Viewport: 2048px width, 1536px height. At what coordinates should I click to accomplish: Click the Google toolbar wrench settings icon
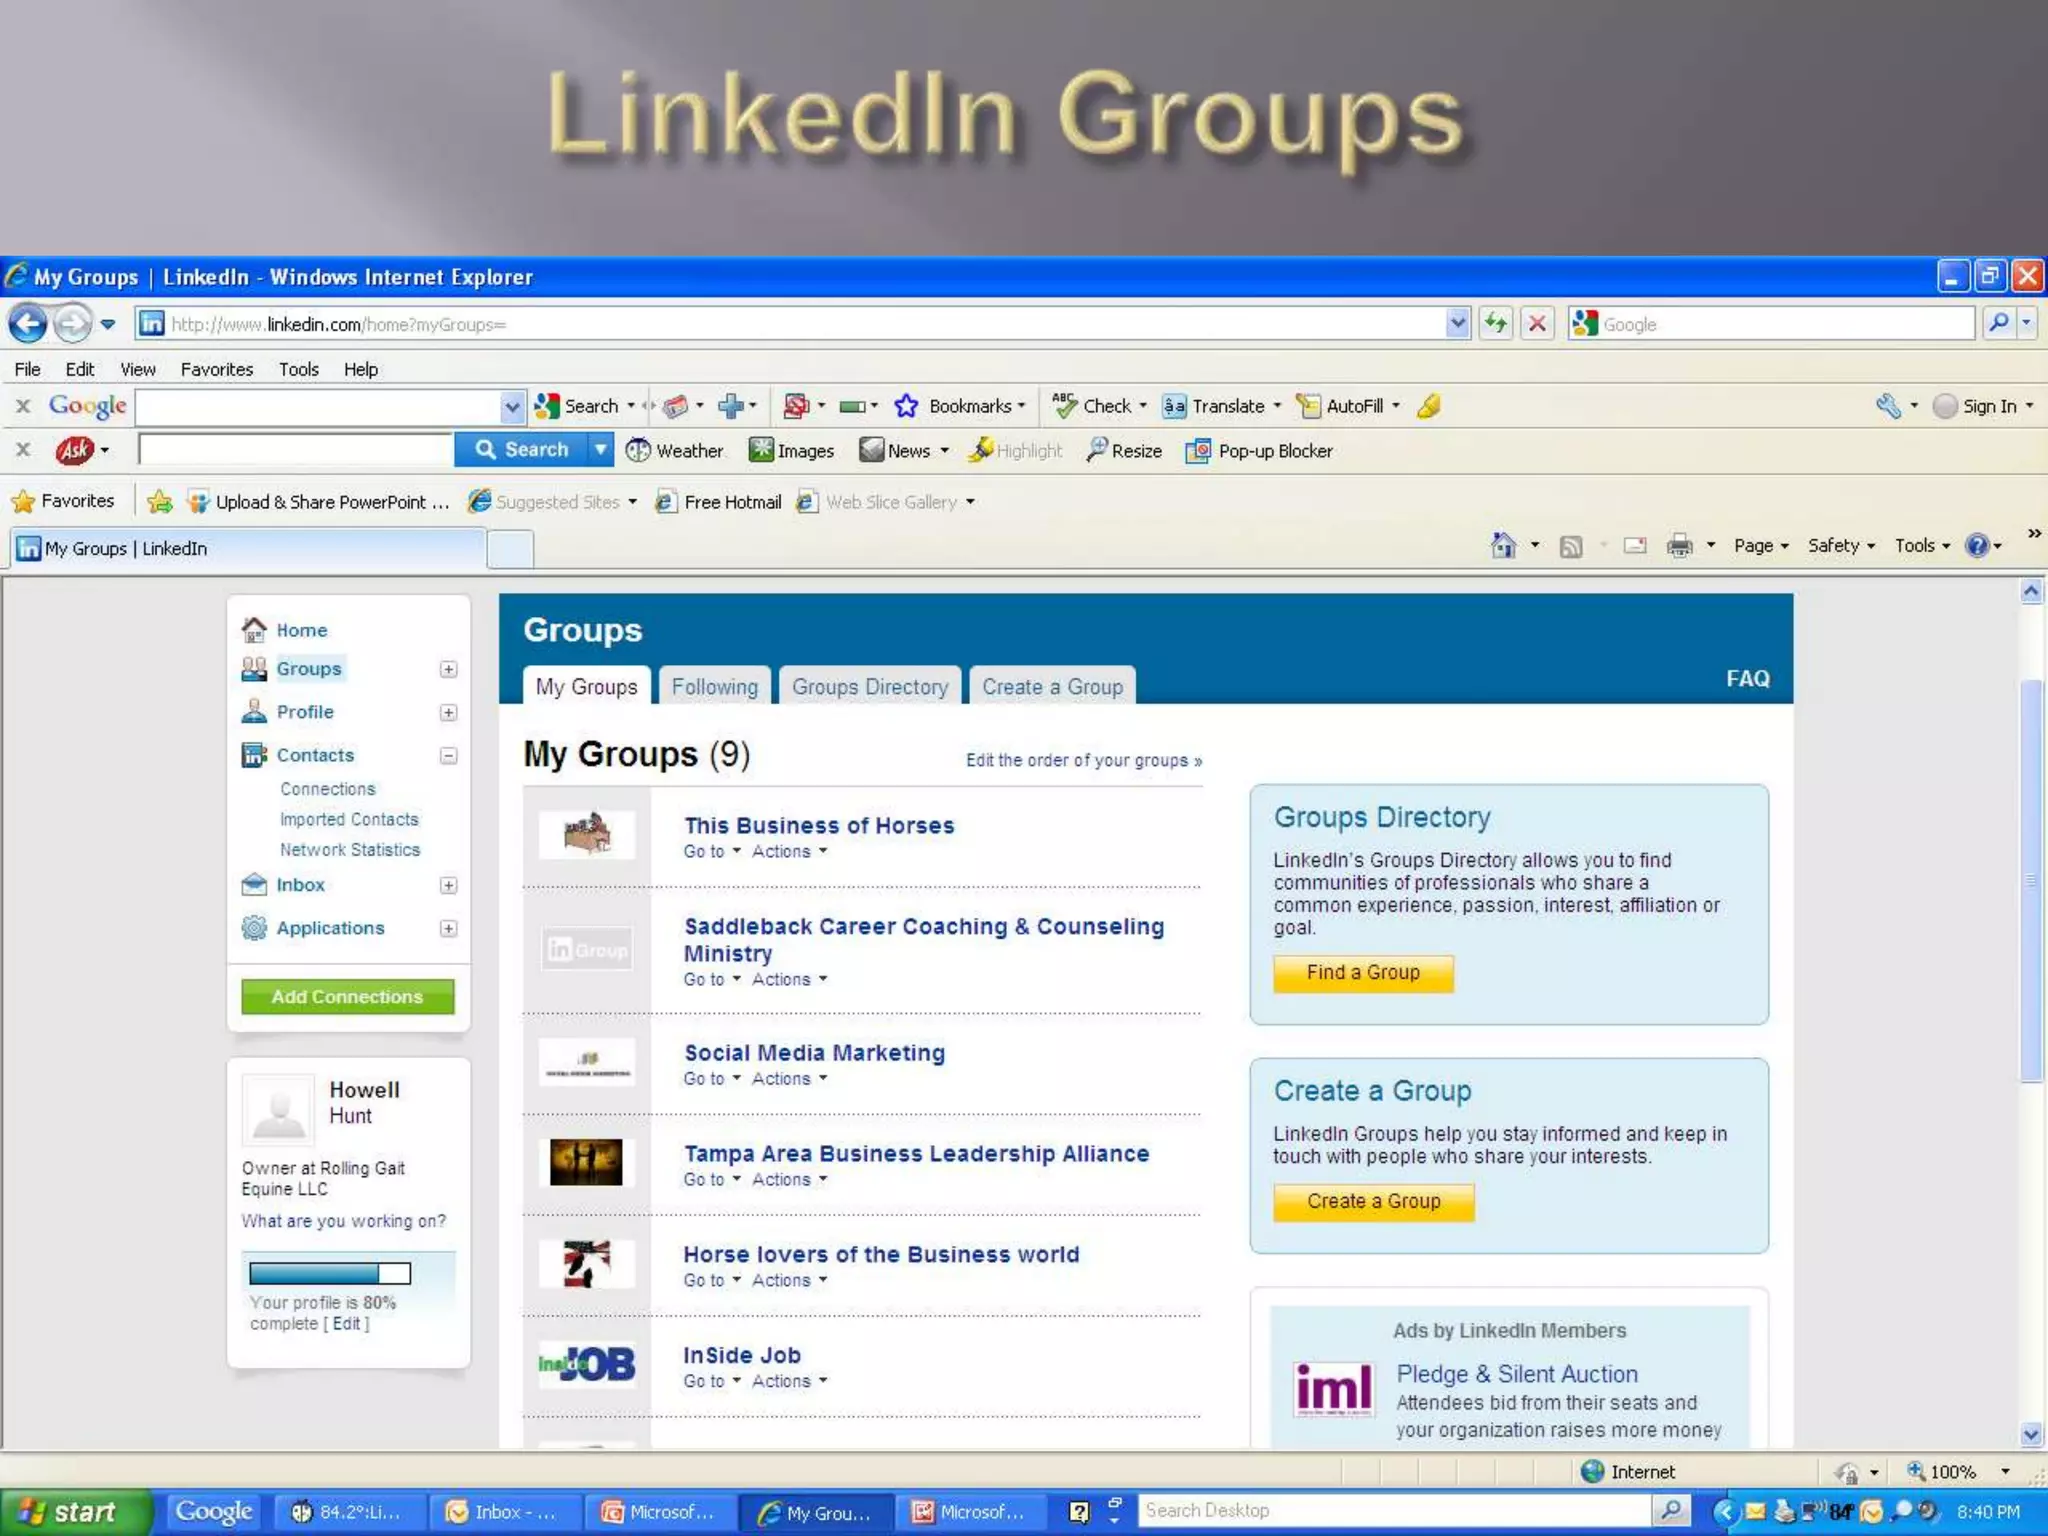1888,405
